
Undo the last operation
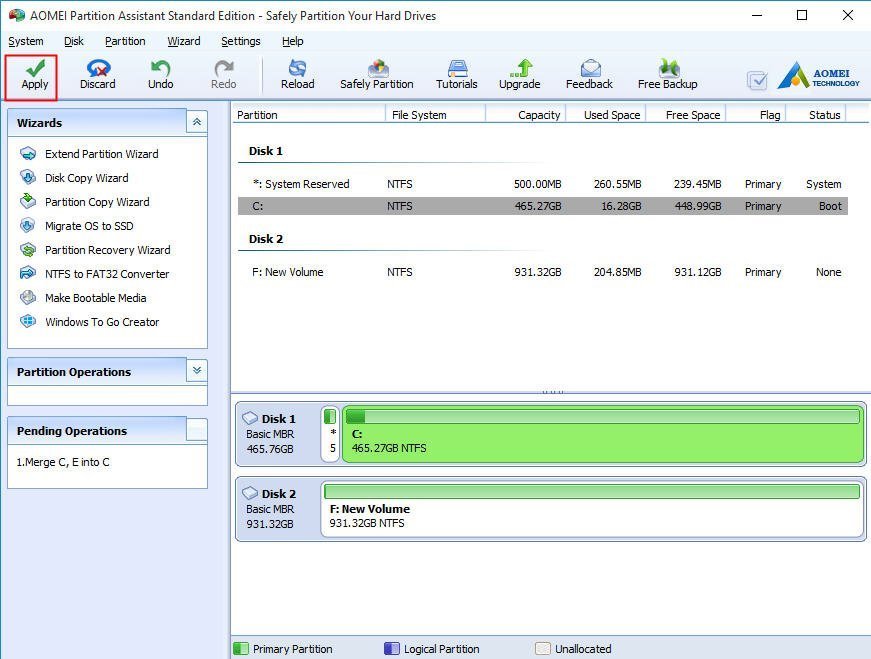(161, 75)
